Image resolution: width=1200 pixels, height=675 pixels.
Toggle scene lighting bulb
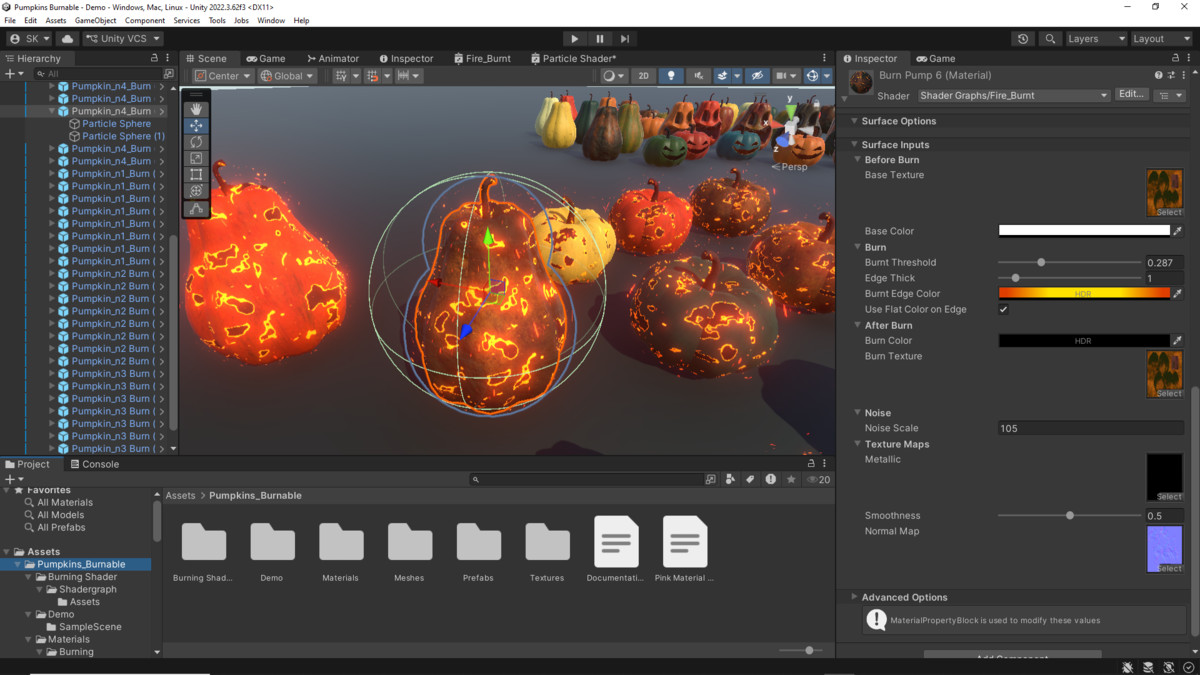[670, 76]
